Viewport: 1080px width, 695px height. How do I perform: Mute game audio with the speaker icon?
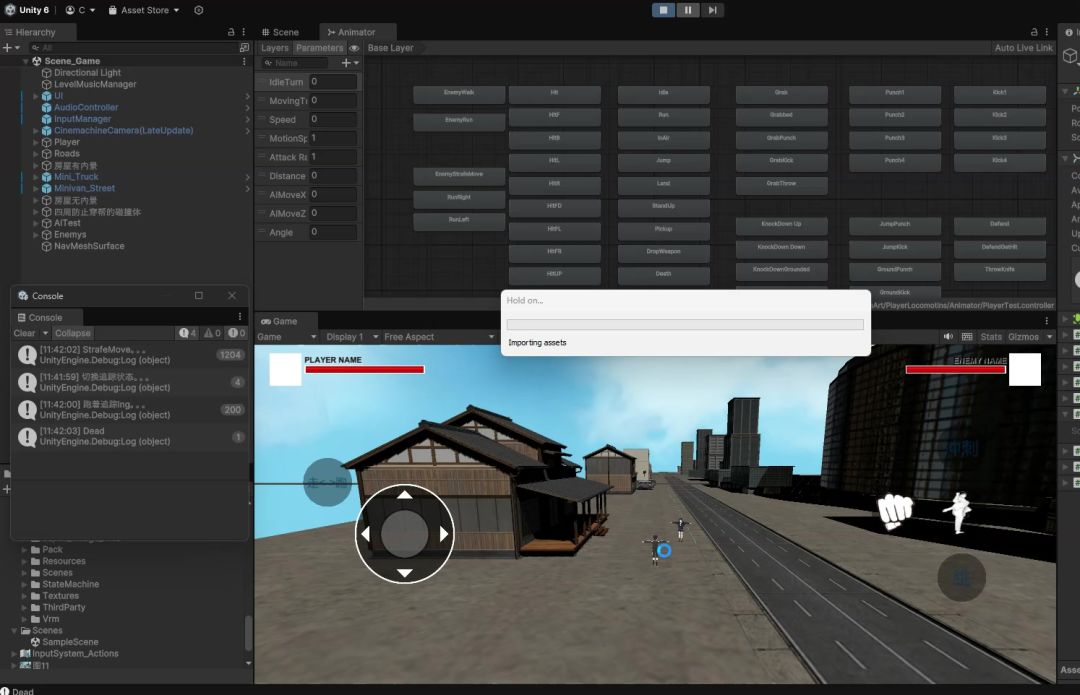[x=947, y=337]
